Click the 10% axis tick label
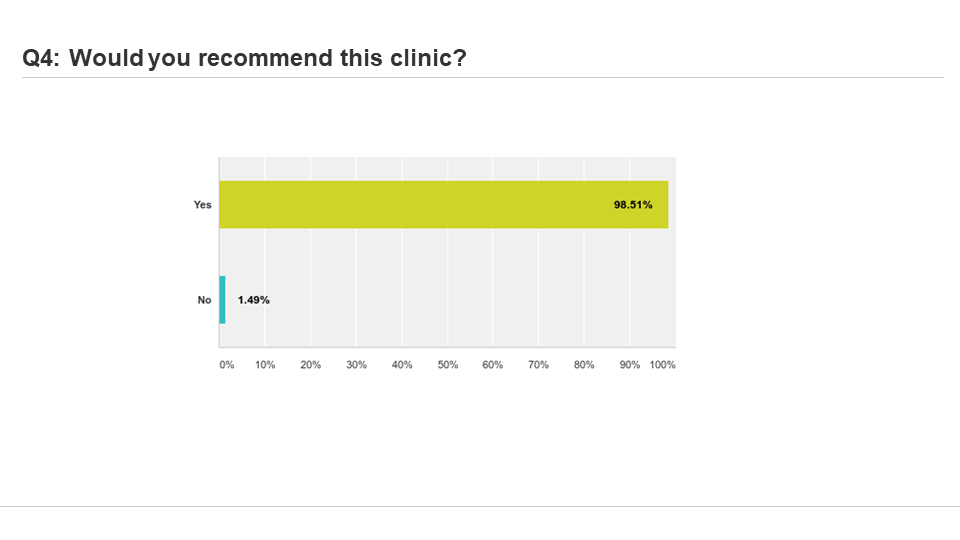This screenshot has height=540, width=960. pyautogui.click(x=265, y=365)
